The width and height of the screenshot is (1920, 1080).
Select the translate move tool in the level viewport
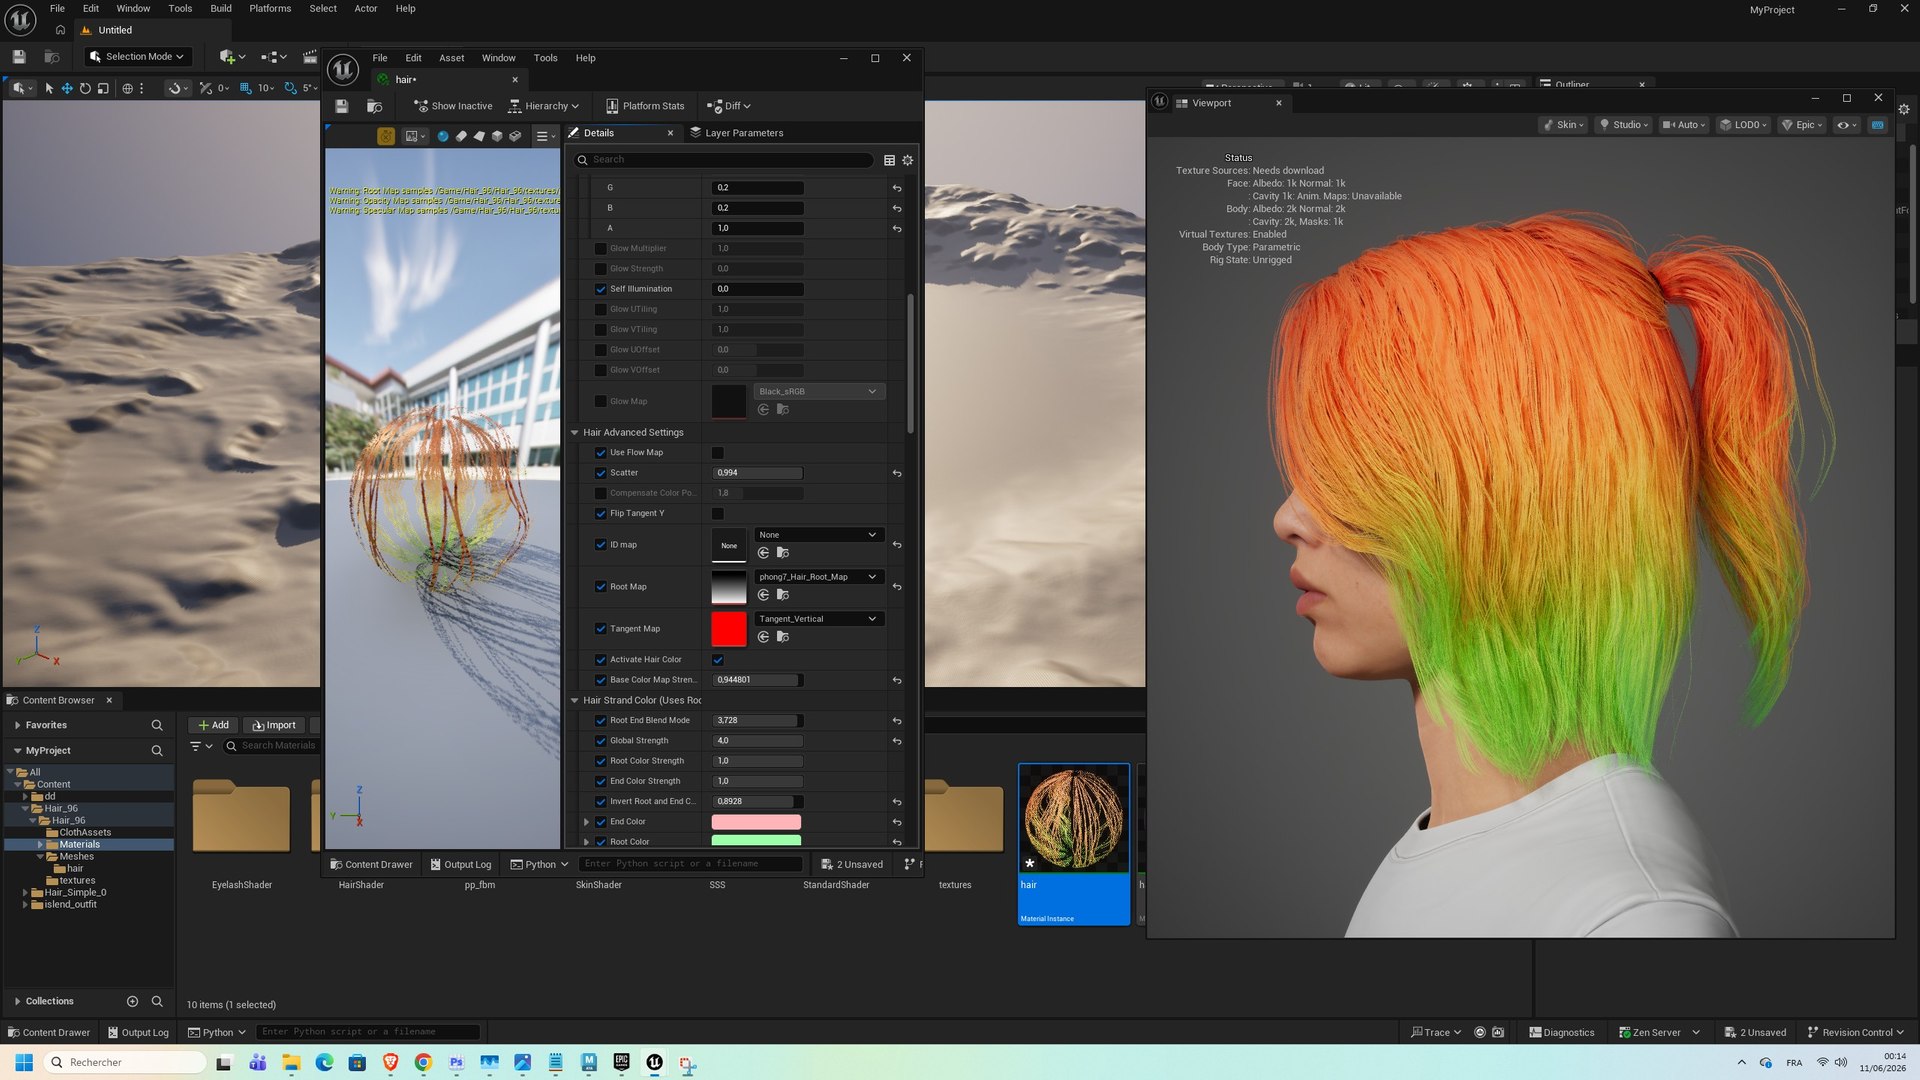pyautogui.click(x=67, y=88)
